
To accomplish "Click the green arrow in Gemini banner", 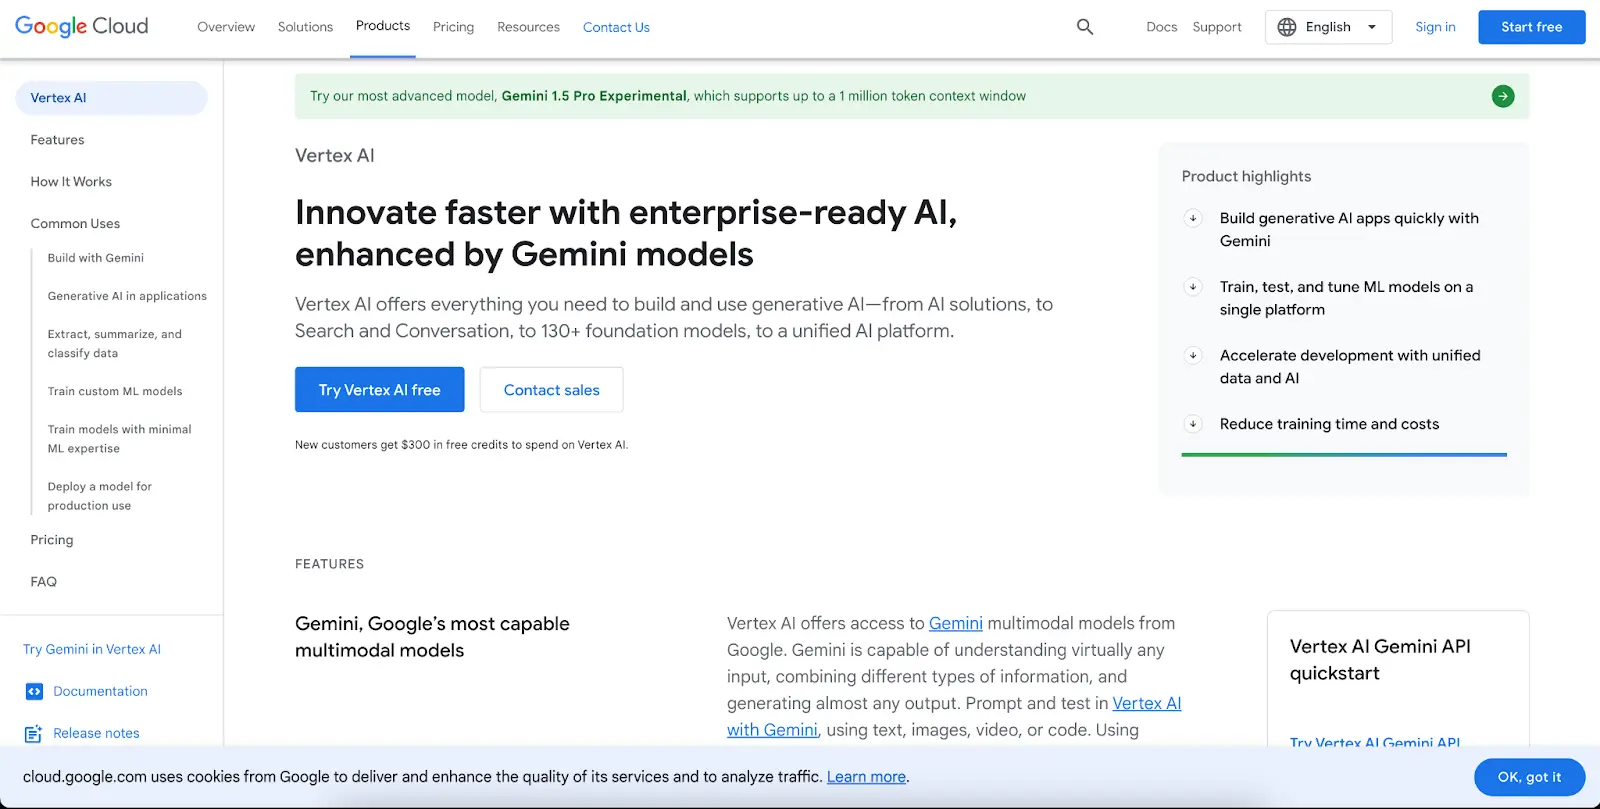I will (x=1503, y=96).
